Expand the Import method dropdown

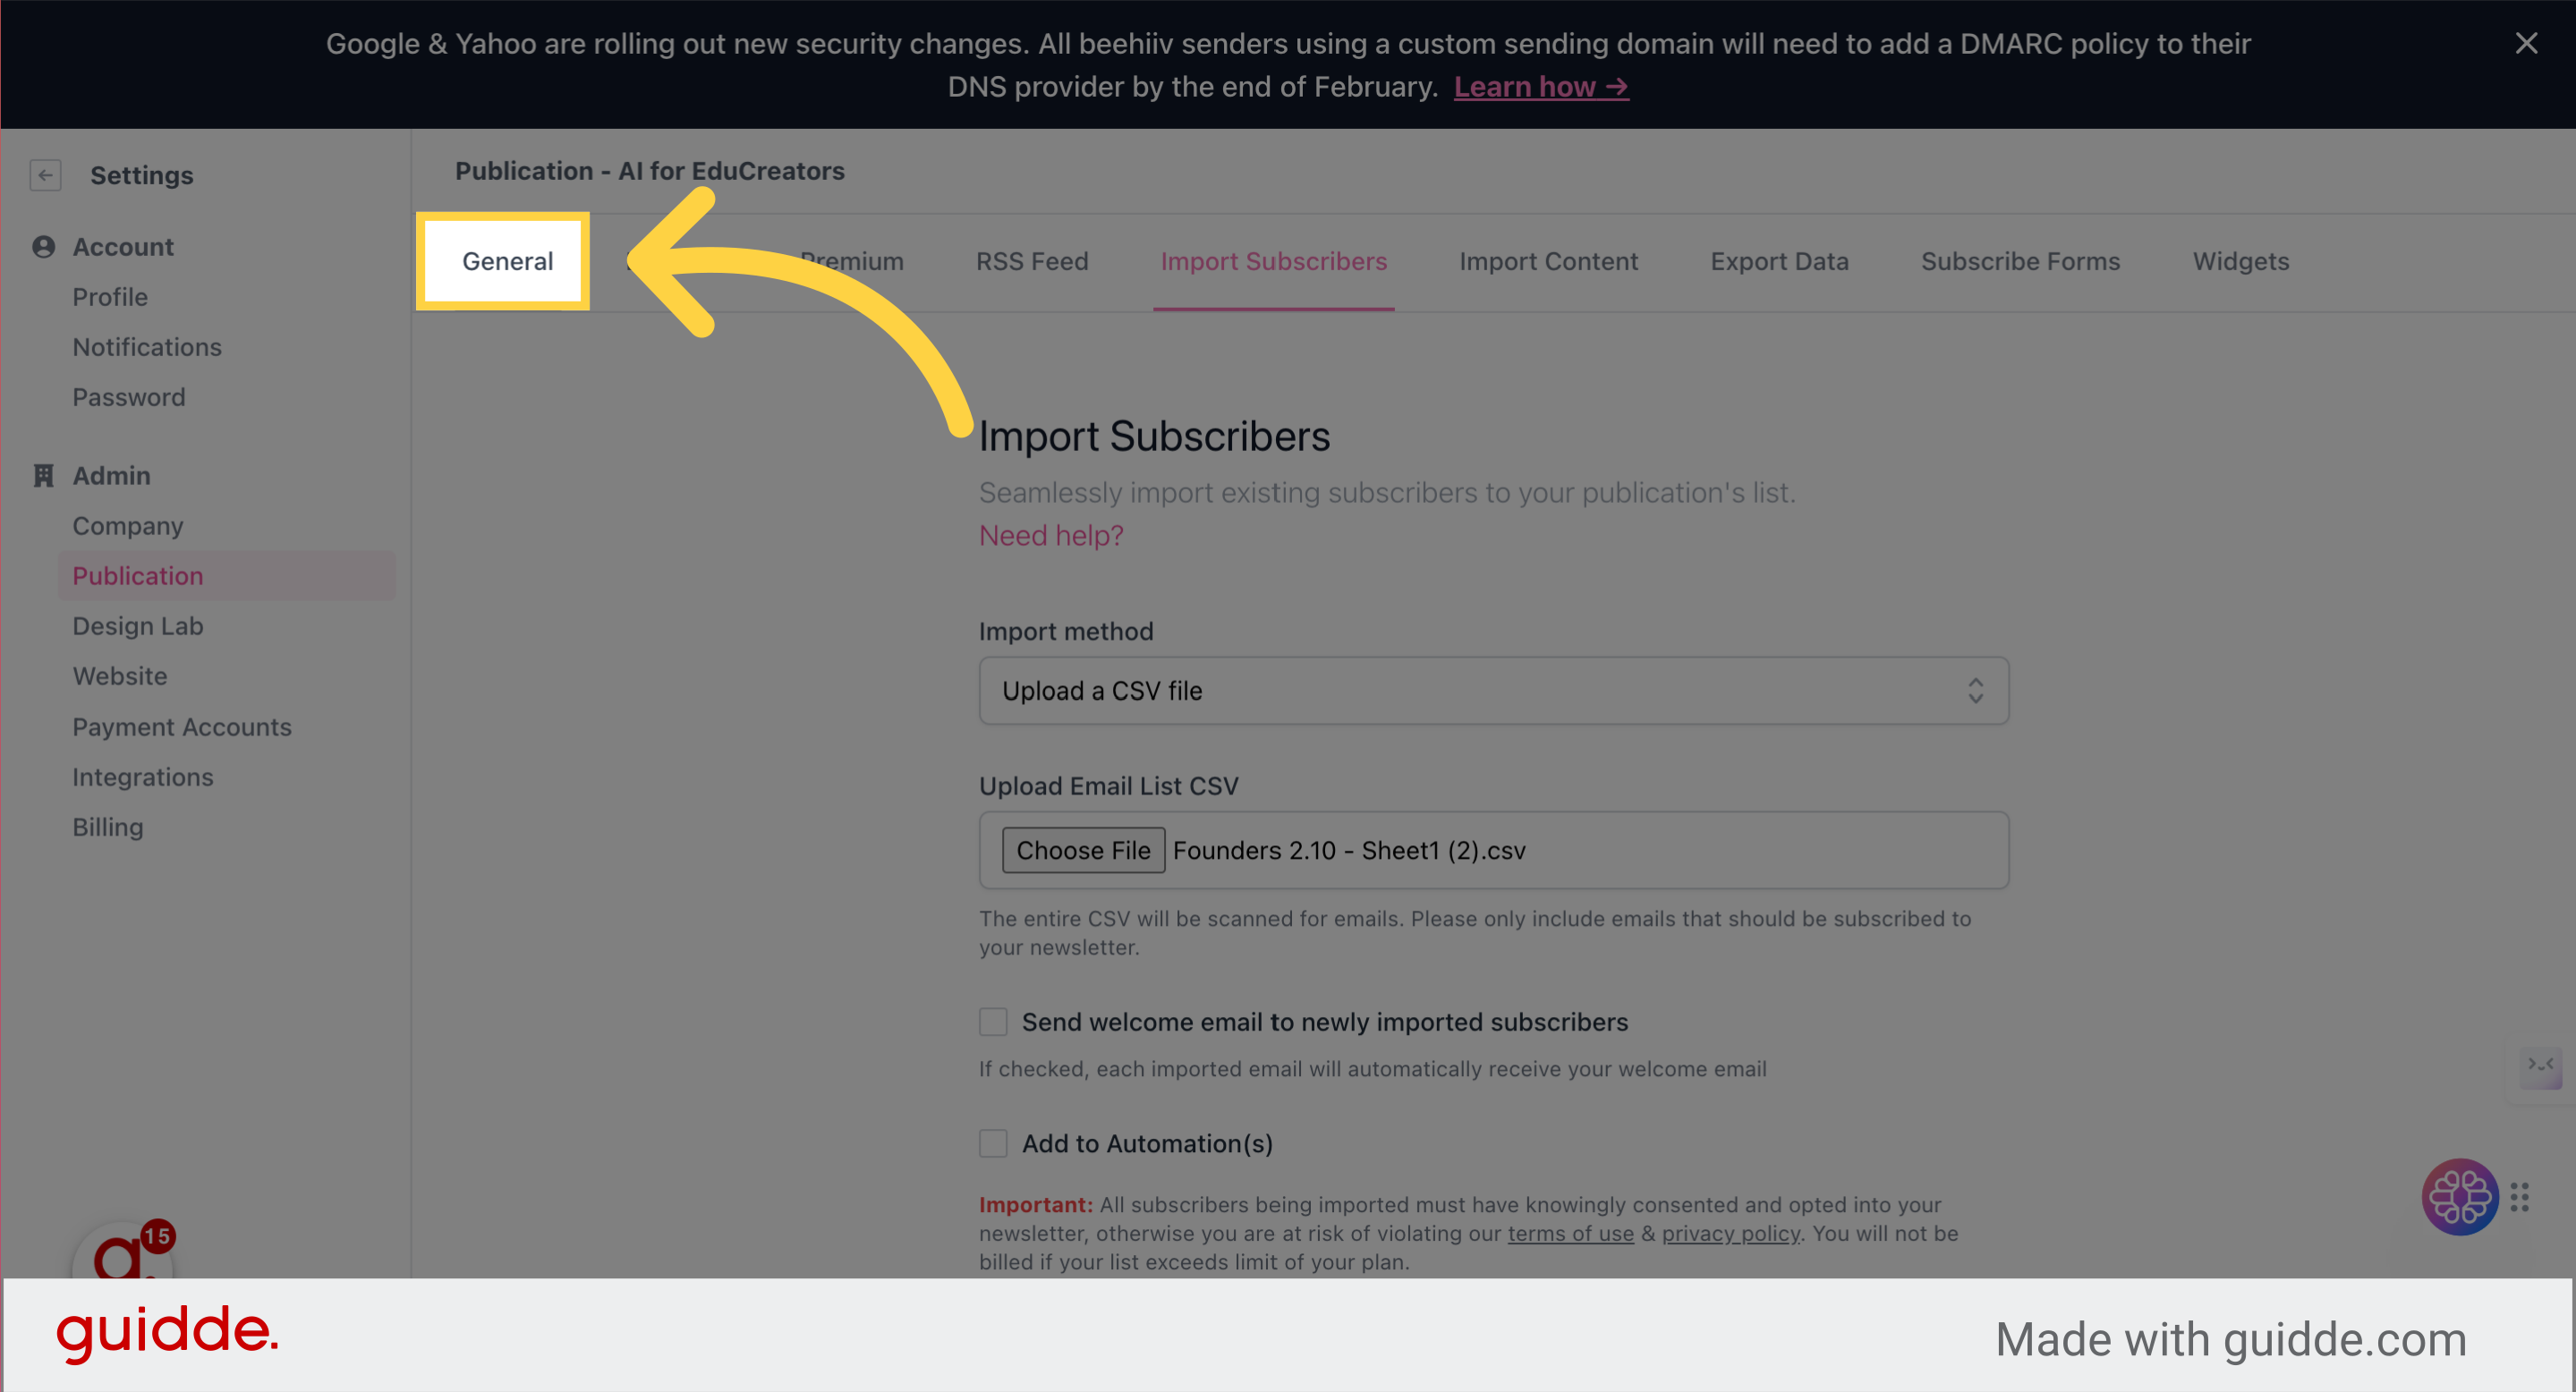tap(1493, 691)
